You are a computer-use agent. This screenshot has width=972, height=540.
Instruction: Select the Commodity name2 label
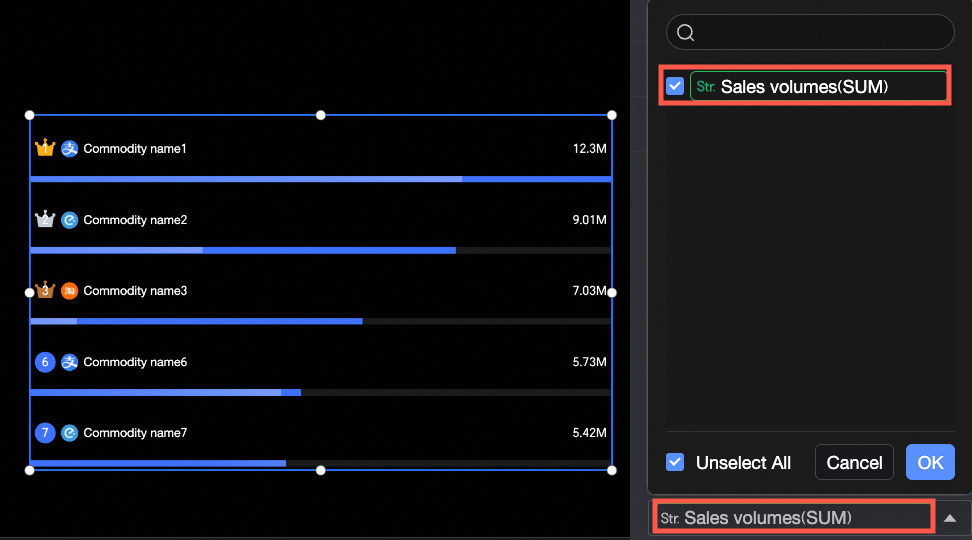(135, 220)
